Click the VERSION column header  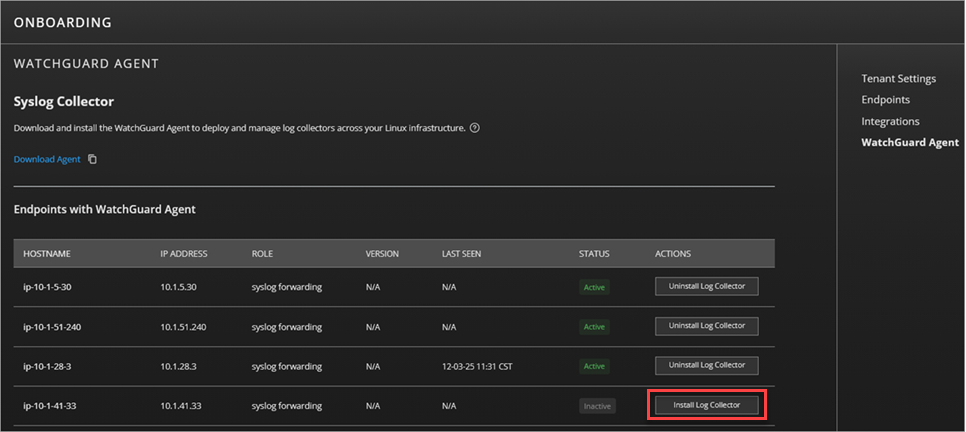click(x=382, y=254)
